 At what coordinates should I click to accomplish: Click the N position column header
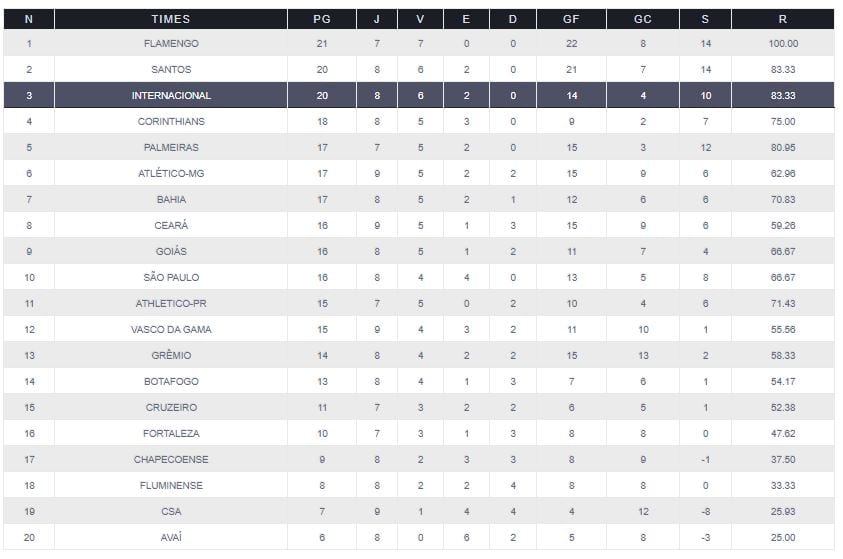tap(28, 19)
